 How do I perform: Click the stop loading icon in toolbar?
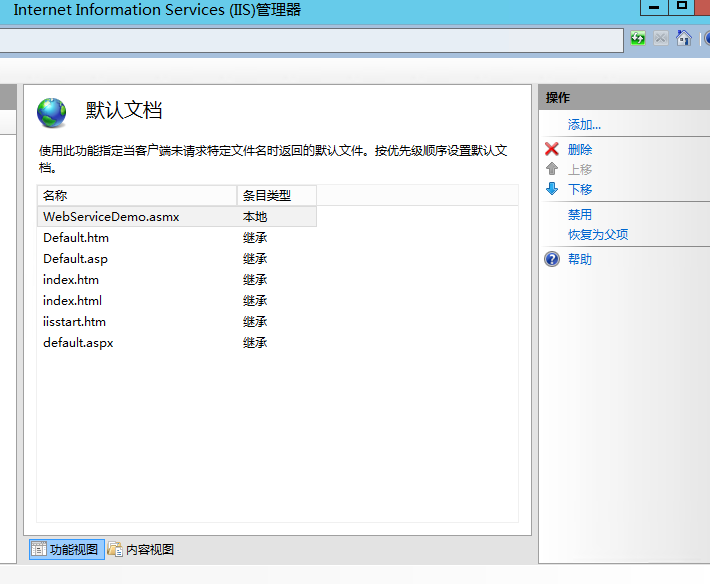click(x=661, y=38)
